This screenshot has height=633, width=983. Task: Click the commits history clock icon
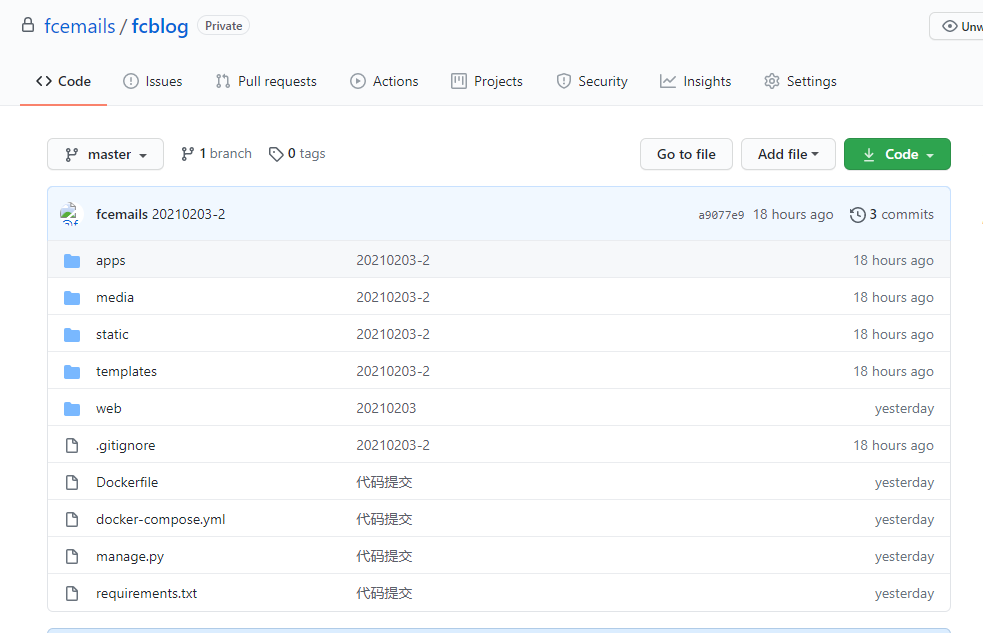tap(857, 215)
